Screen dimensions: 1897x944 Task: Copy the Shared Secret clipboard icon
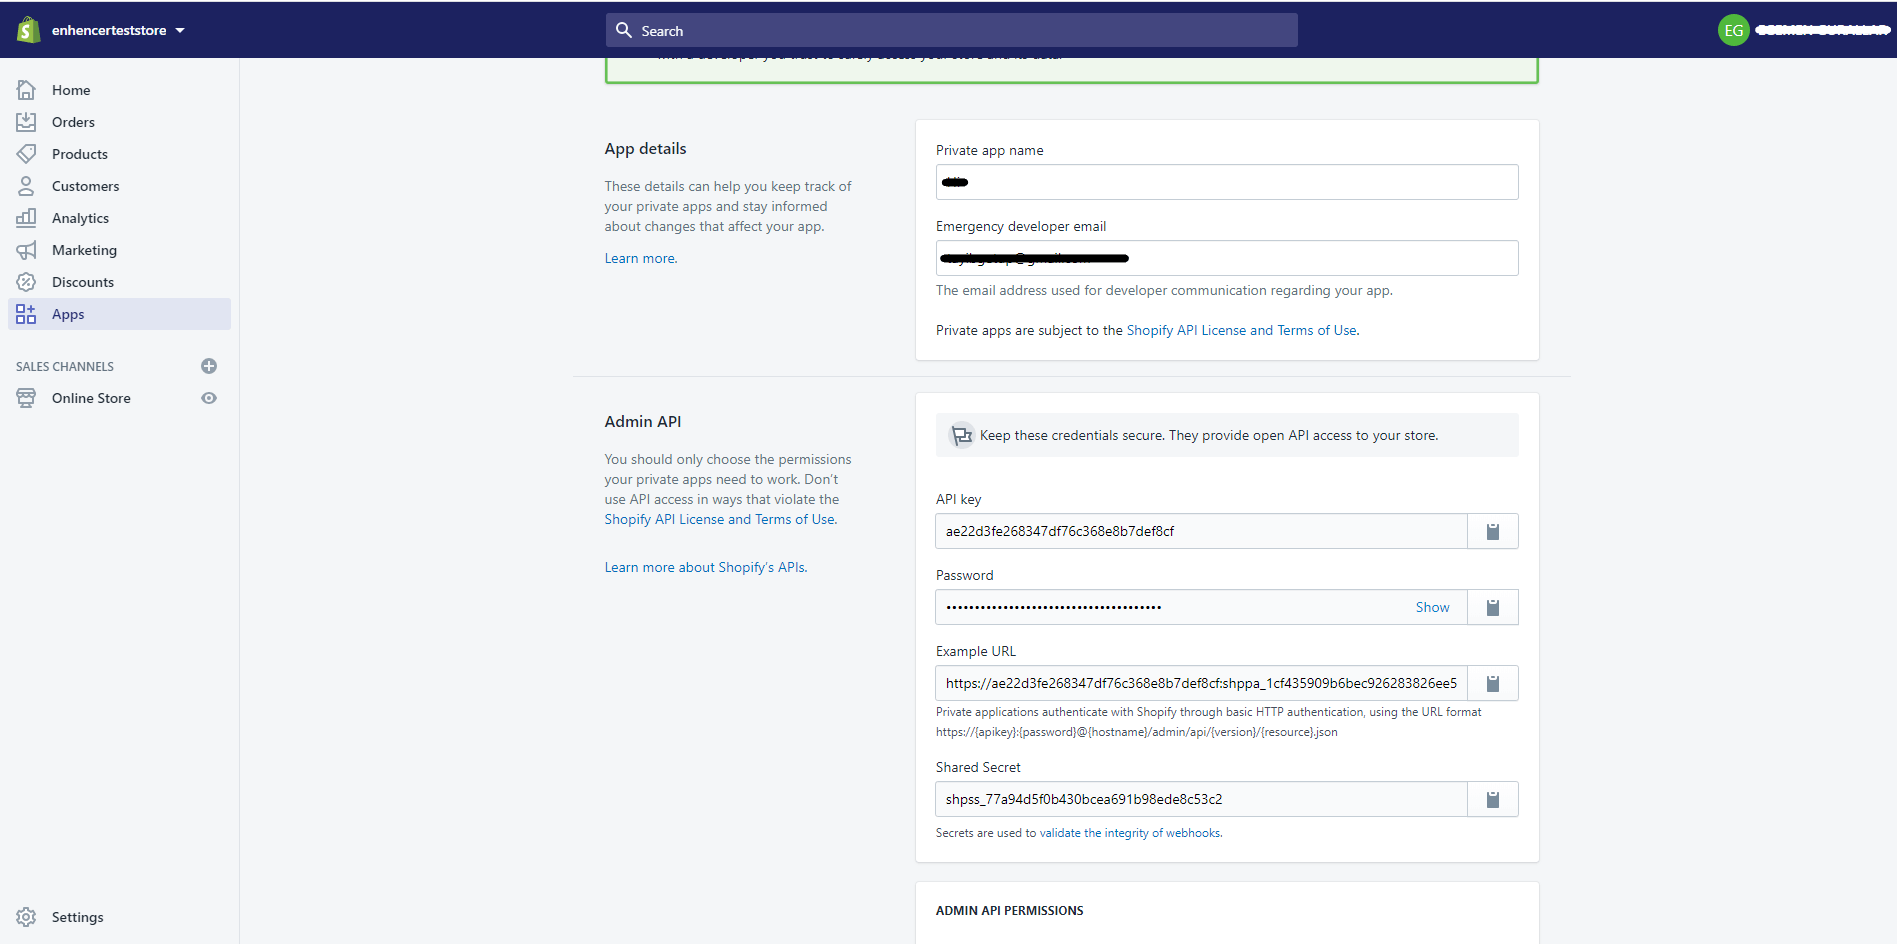click(1493, 799)
